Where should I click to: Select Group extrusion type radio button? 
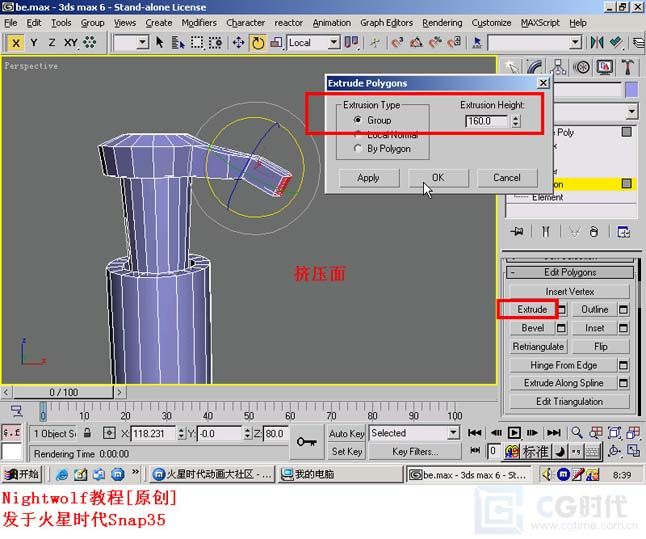pos(358,120)
